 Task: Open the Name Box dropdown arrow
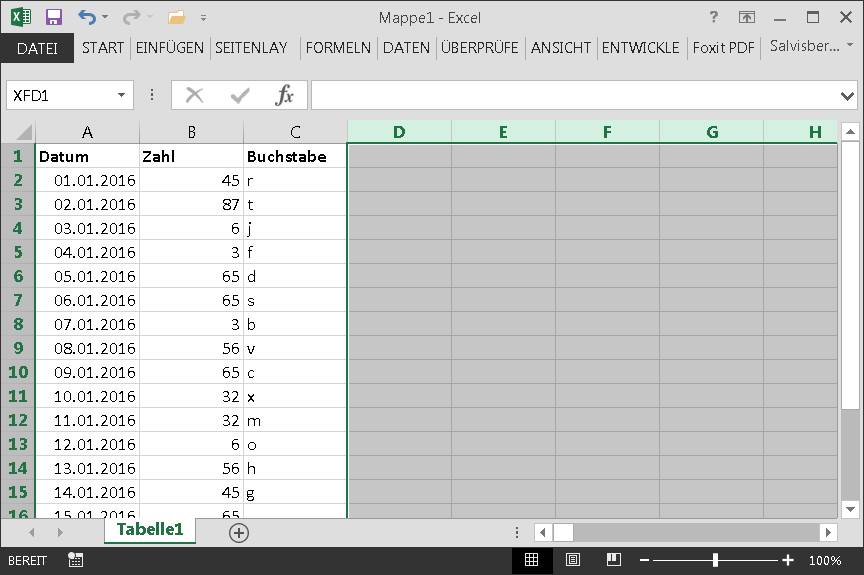(x=121, y=95)
